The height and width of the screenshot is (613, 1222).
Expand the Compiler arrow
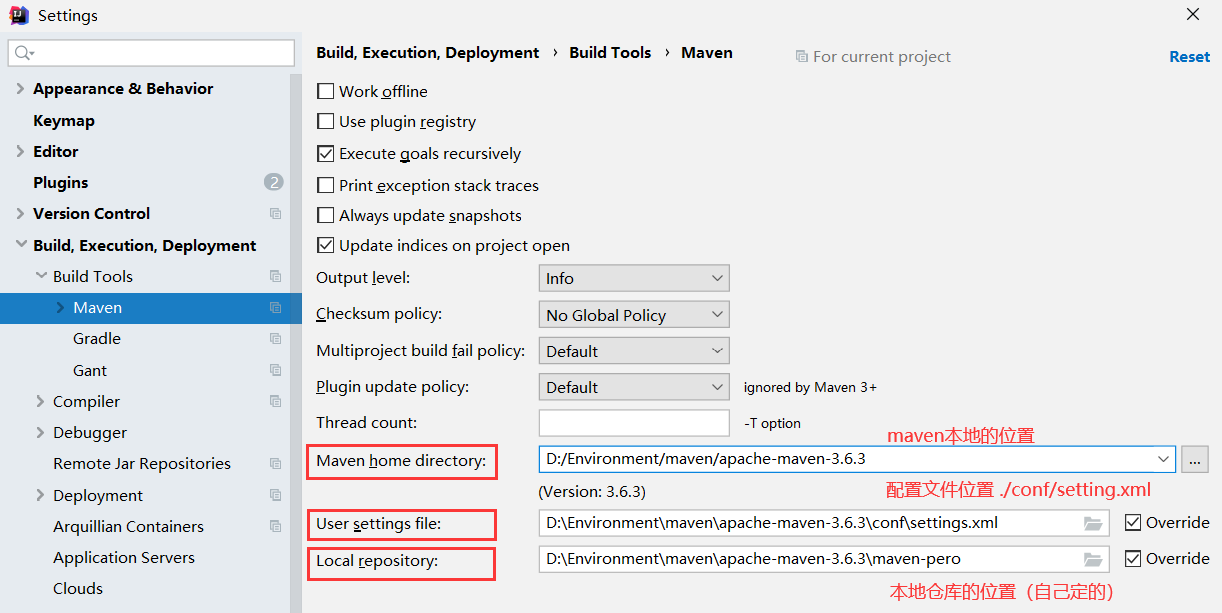[40, 402]
